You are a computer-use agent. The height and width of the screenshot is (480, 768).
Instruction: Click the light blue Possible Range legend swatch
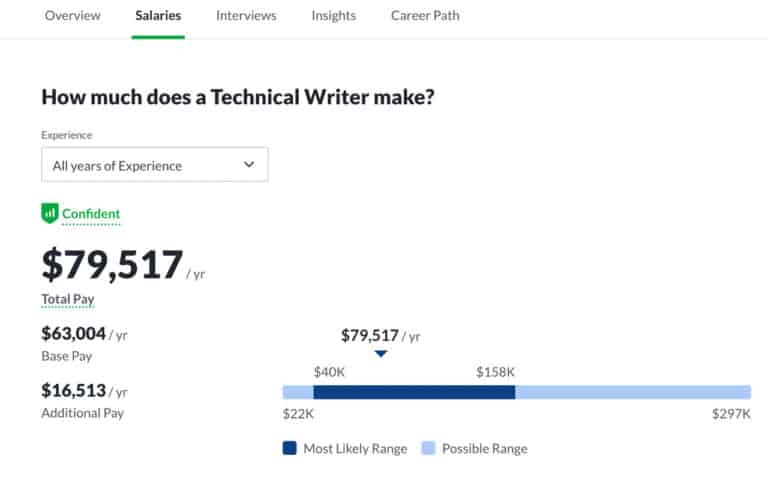428,449
